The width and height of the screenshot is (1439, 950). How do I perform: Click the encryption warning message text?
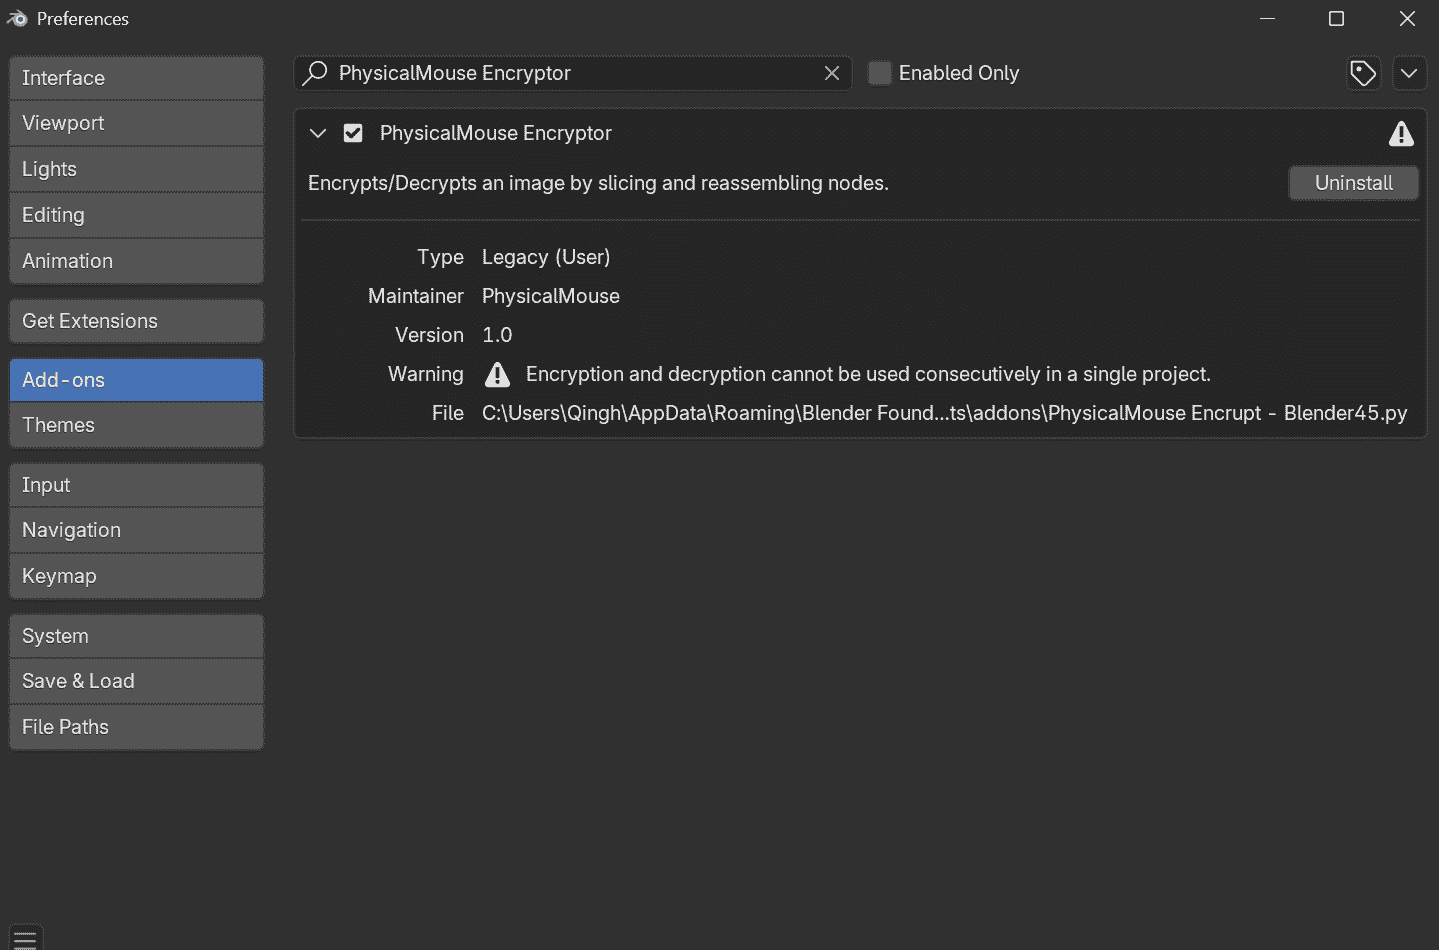pyautogui.click(x=868, y=374)
